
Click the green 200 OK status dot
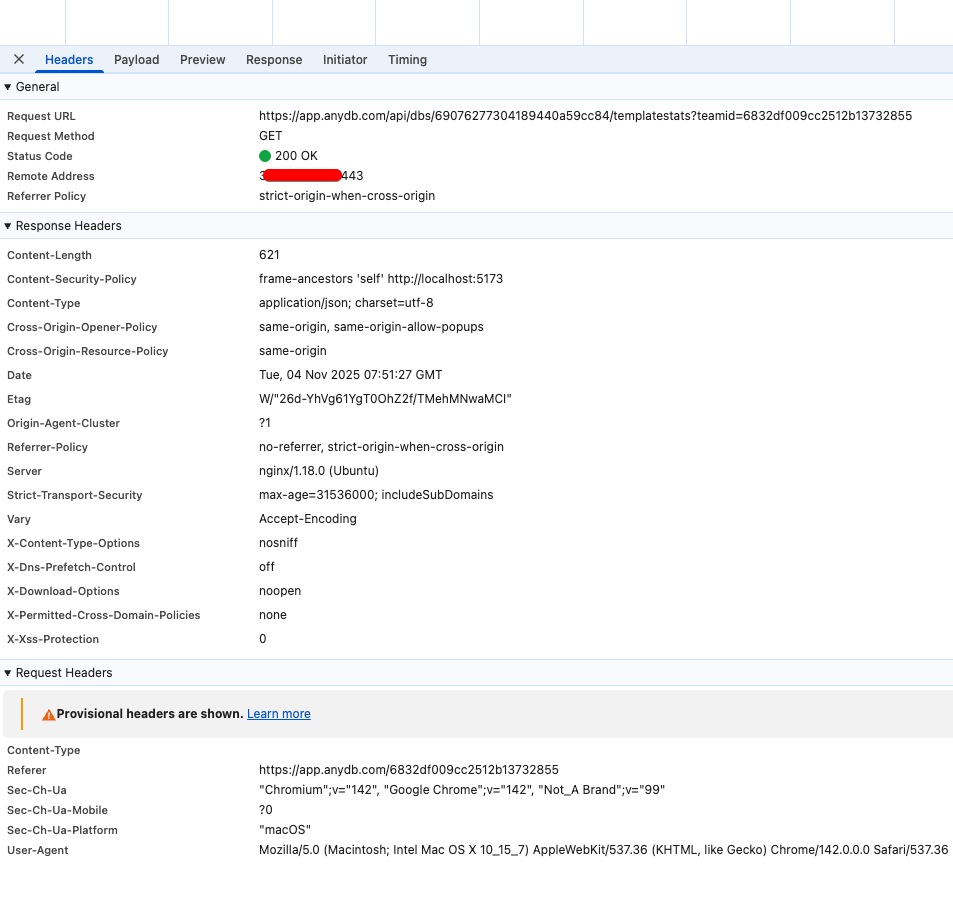point(265,156)
